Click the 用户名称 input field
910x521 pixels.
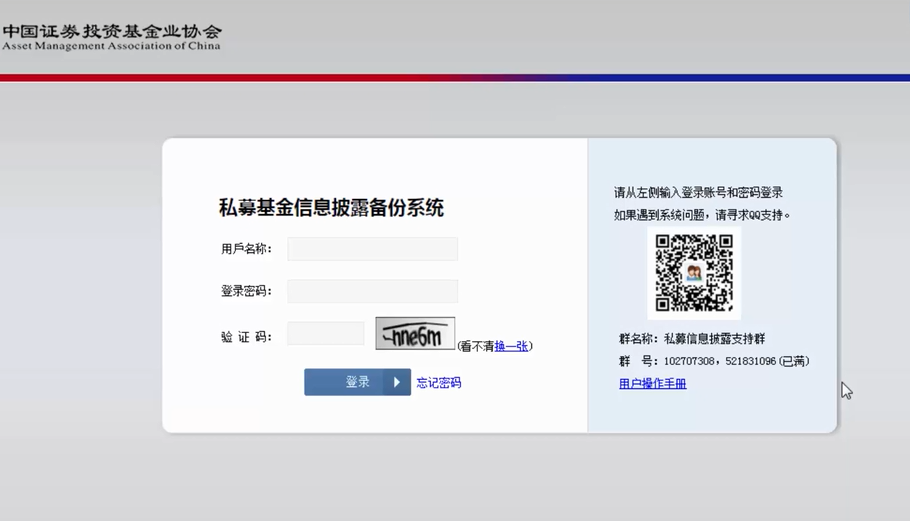pyautogui.click(x=372, y=249)
